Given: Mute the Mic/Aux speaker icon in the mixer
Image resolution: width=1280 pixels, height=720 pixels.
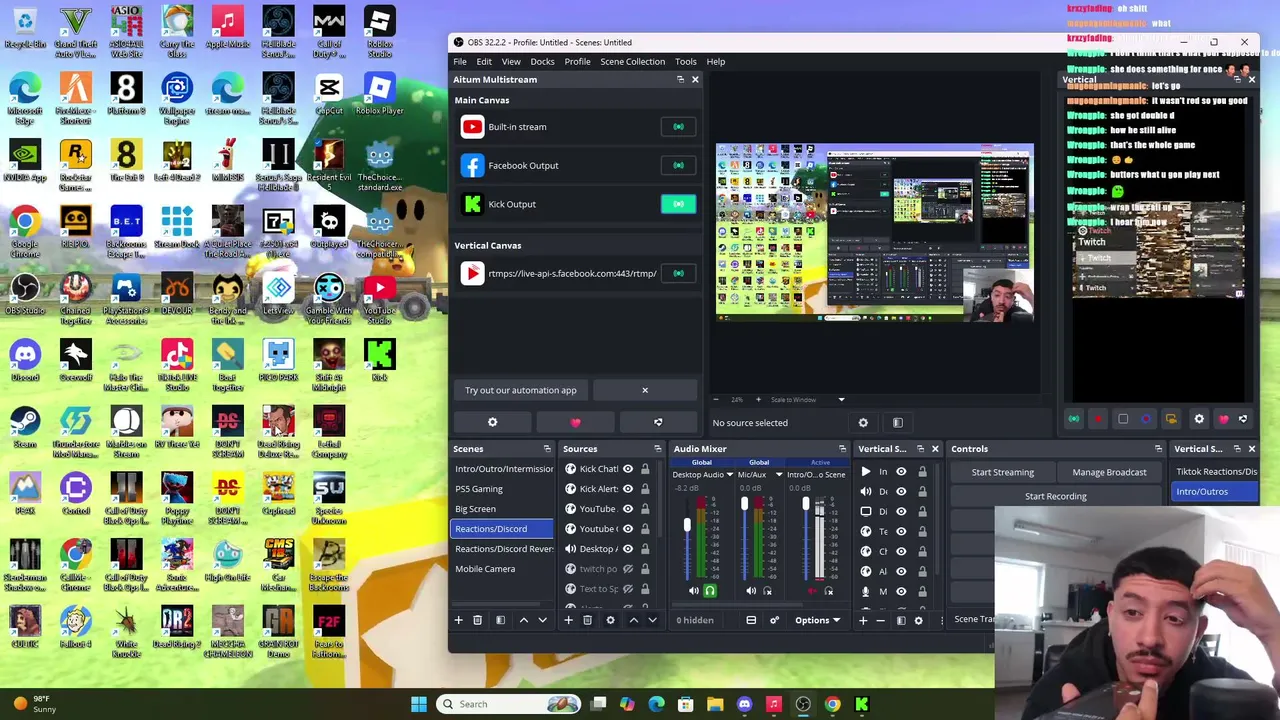Looking at the screenshot, I should point(751,591).
